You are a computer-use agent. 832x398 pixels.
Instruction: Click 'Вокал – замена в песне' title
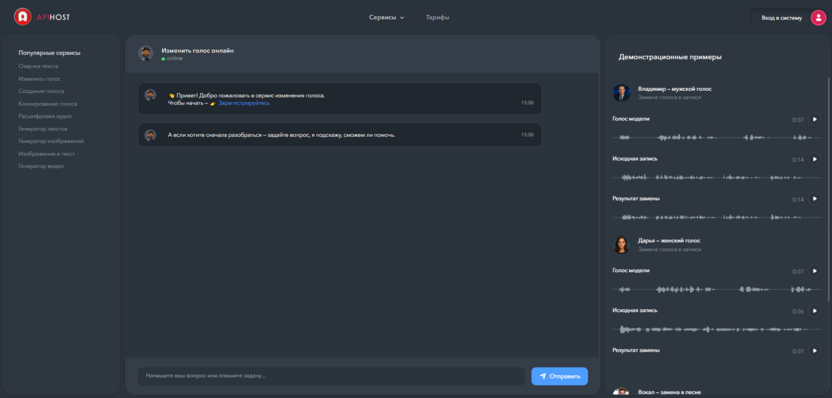(x=669, y=392)
